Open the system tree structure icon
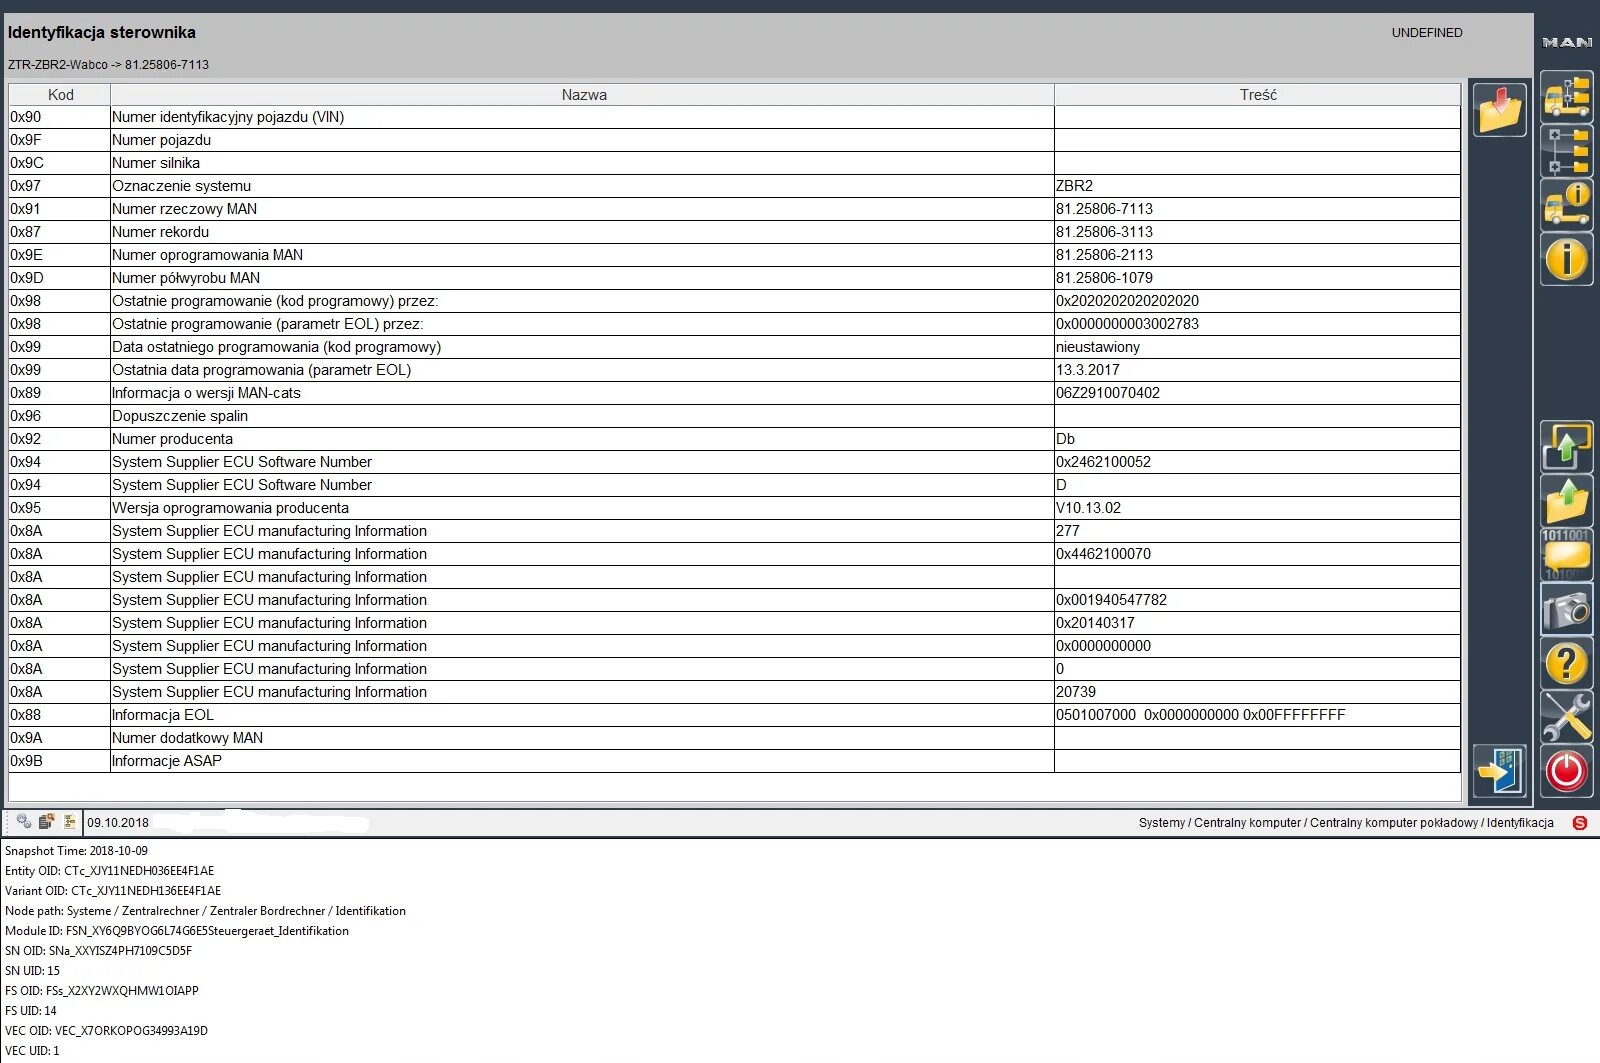The height and width of the screenshot is (1063, 1600). pos(1566,150)
